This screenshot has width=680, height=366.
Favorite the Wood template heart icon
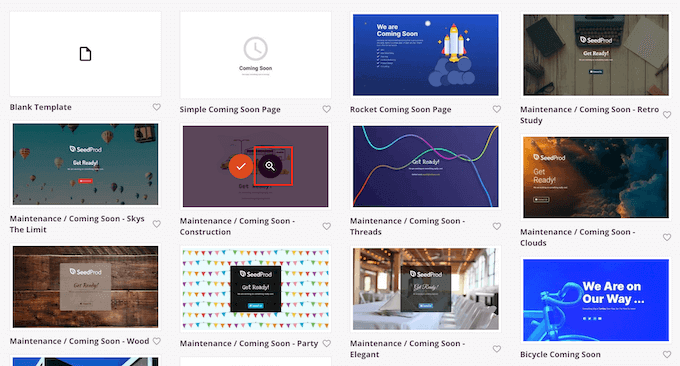[157, 341]
